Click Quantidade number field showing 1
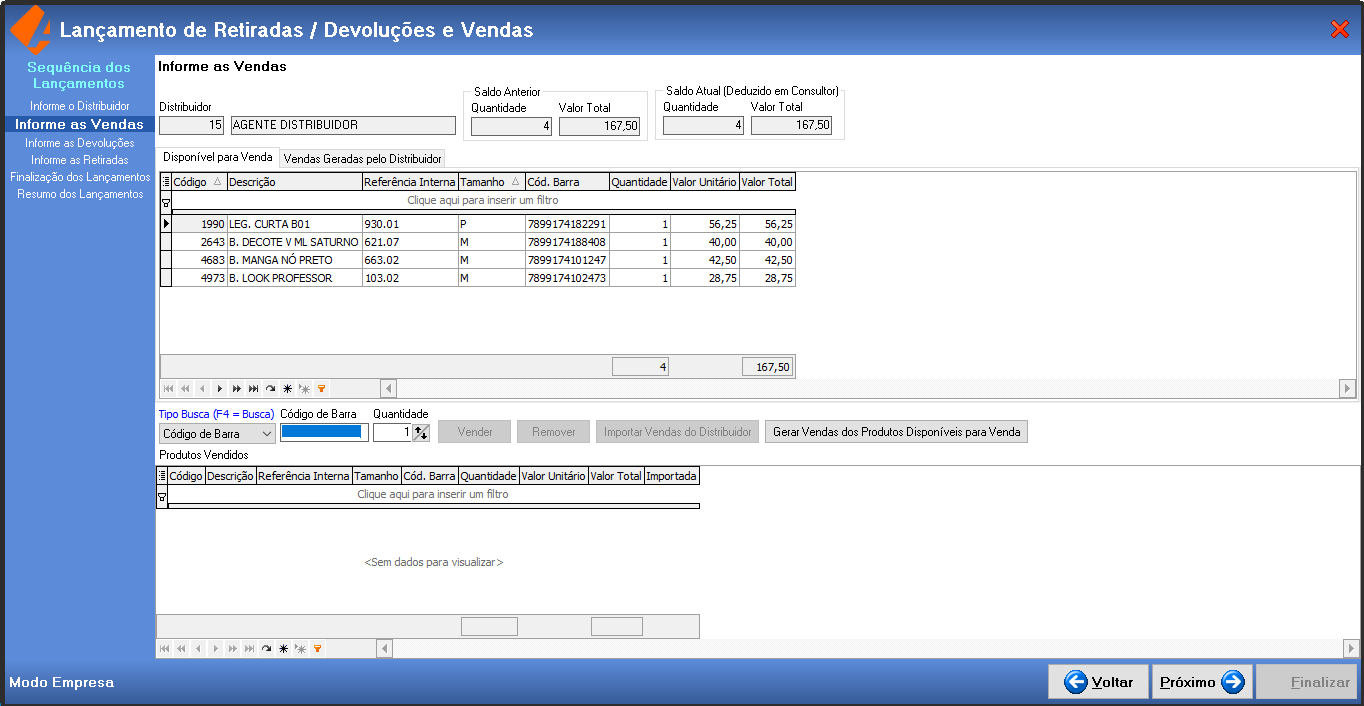 pyautogui.click(x=392, y=433)
